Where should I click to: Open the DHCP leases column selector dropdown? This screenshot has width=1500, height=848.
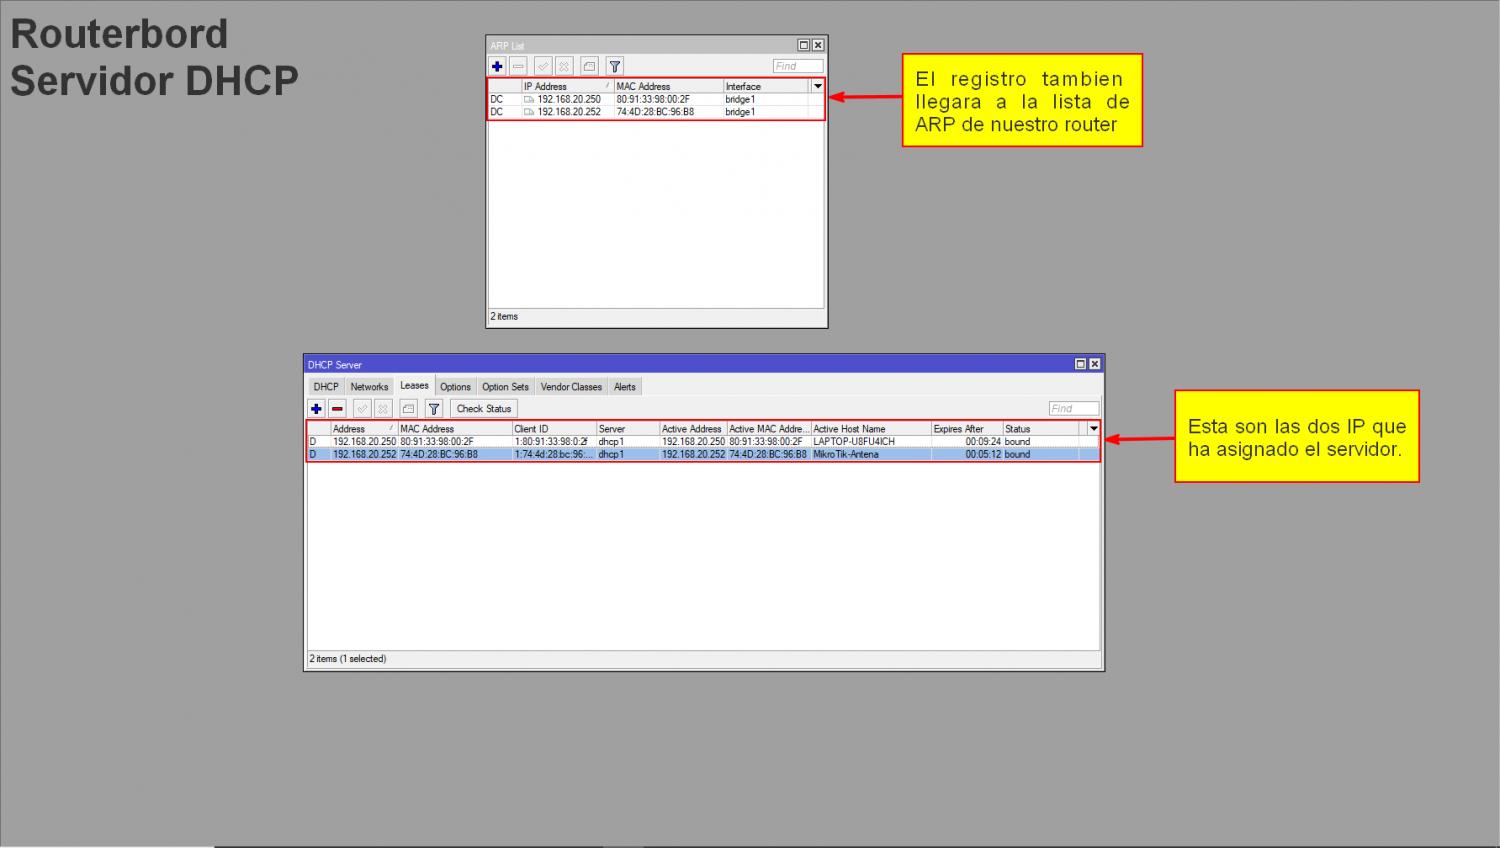pos(1093,428)
